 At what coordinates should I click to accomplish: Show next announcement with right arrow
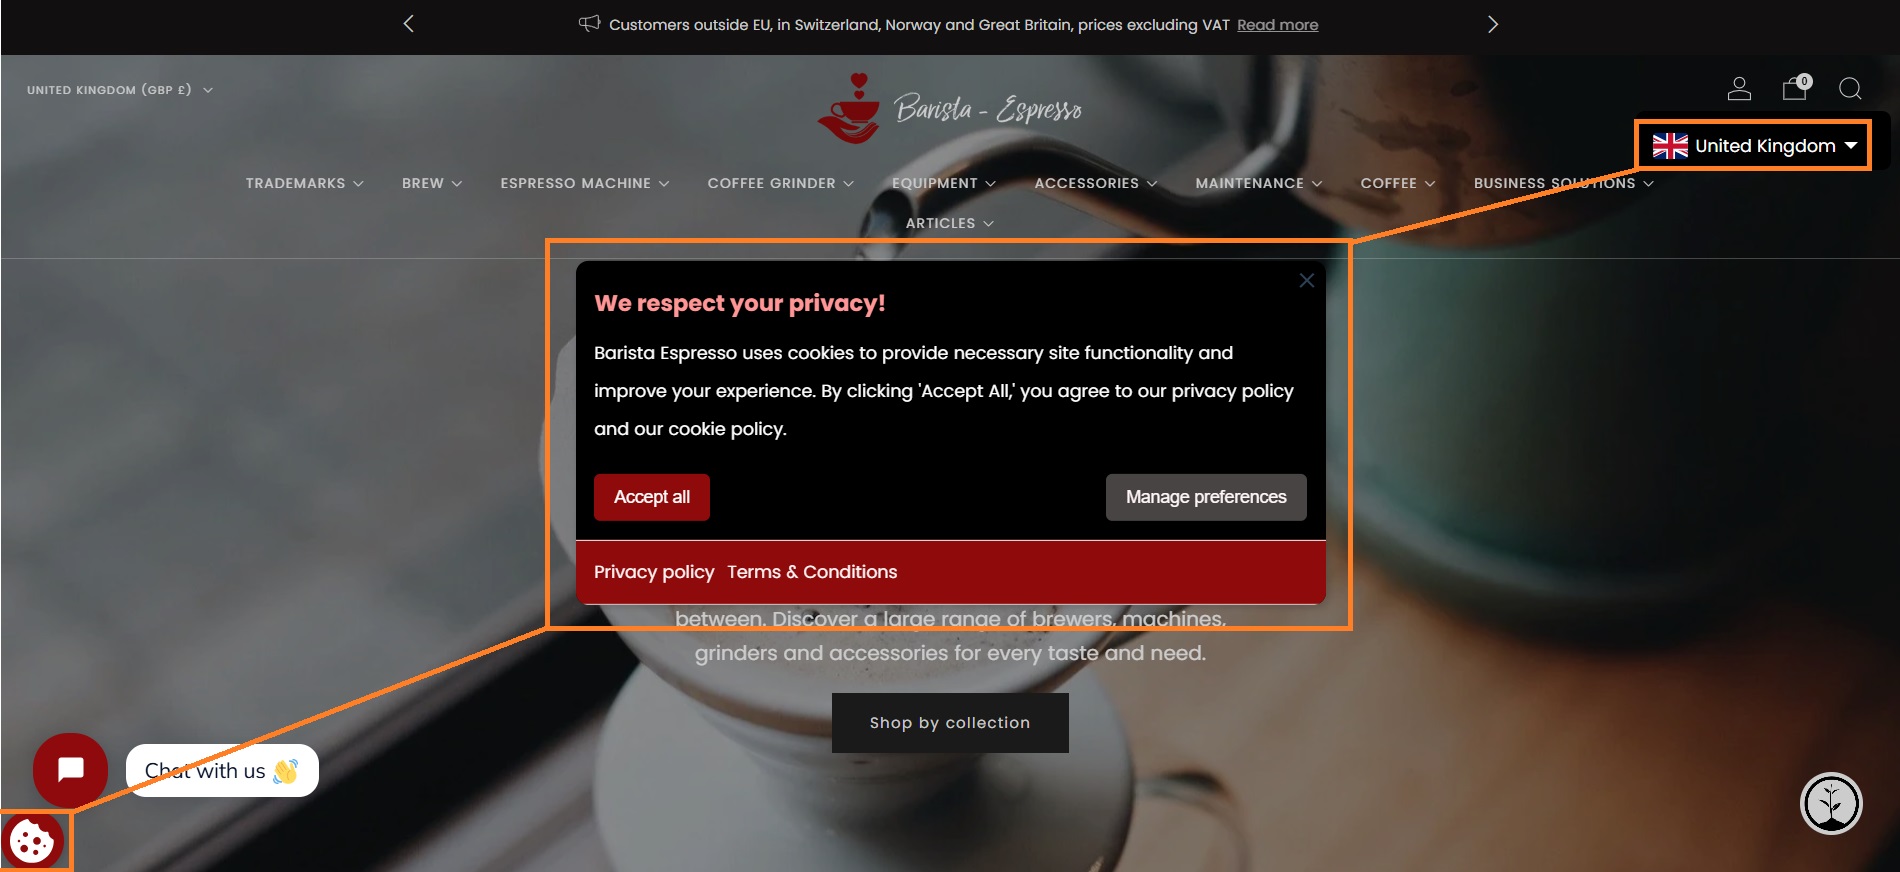(x=1492, y=24)
